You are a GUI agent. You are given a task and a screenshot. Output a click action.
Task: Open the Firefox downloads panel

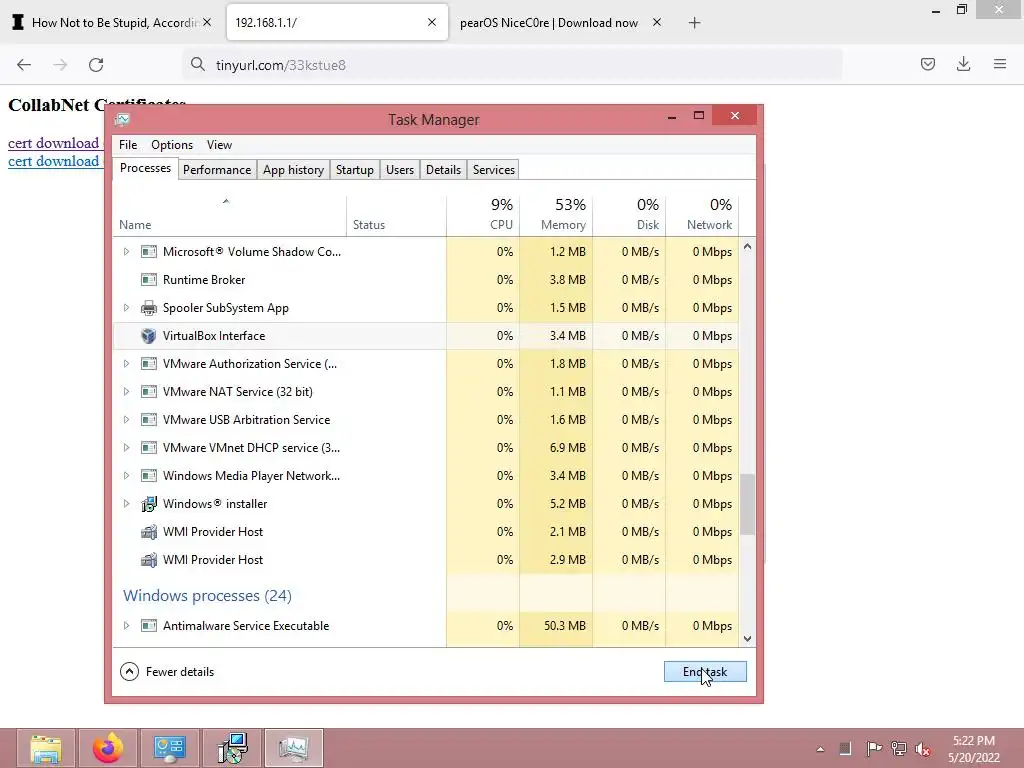pyautogui.click(x=963, y=64)
